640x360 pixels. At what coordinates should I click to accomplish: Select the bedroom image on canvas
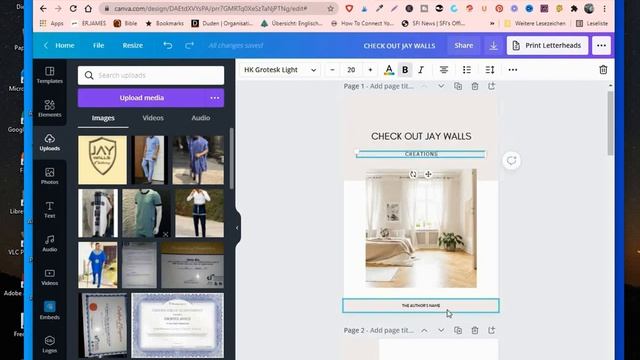pos(421,229)
